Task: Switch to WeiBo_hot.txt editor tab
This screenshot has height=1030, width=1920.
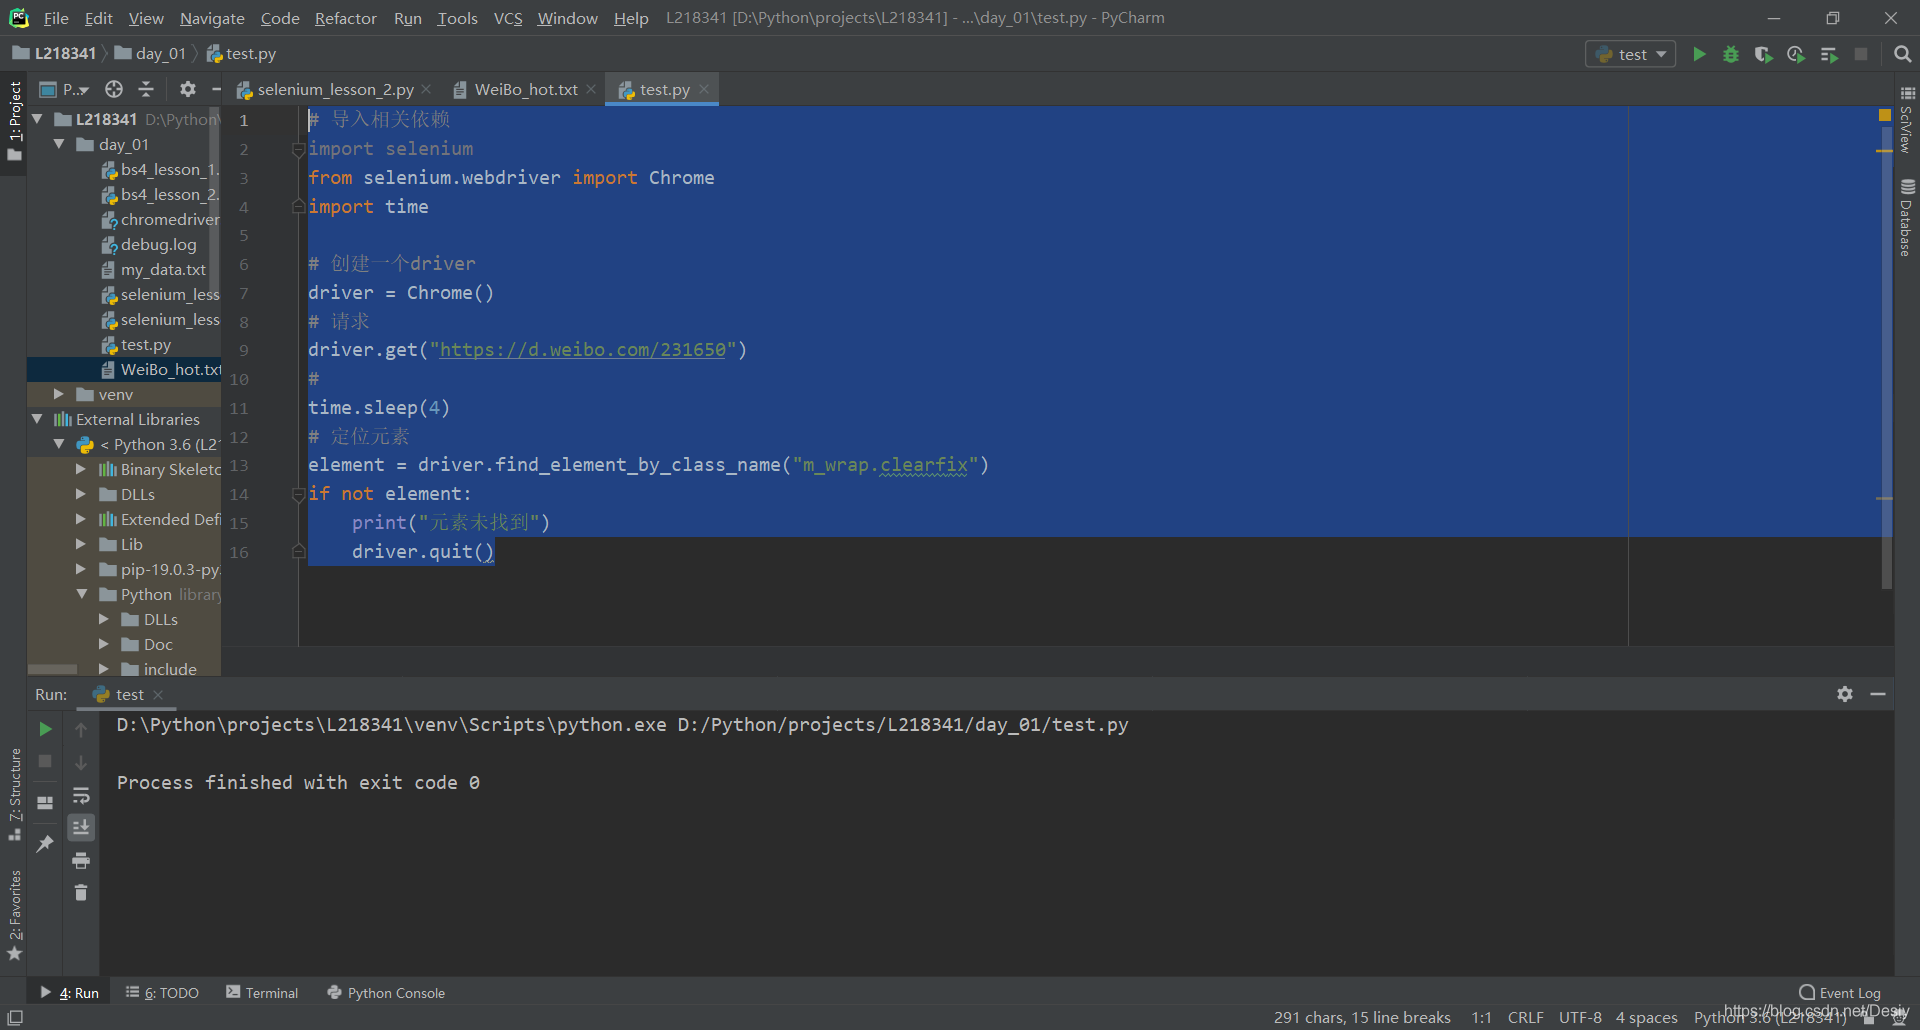Action: [525, 90]
